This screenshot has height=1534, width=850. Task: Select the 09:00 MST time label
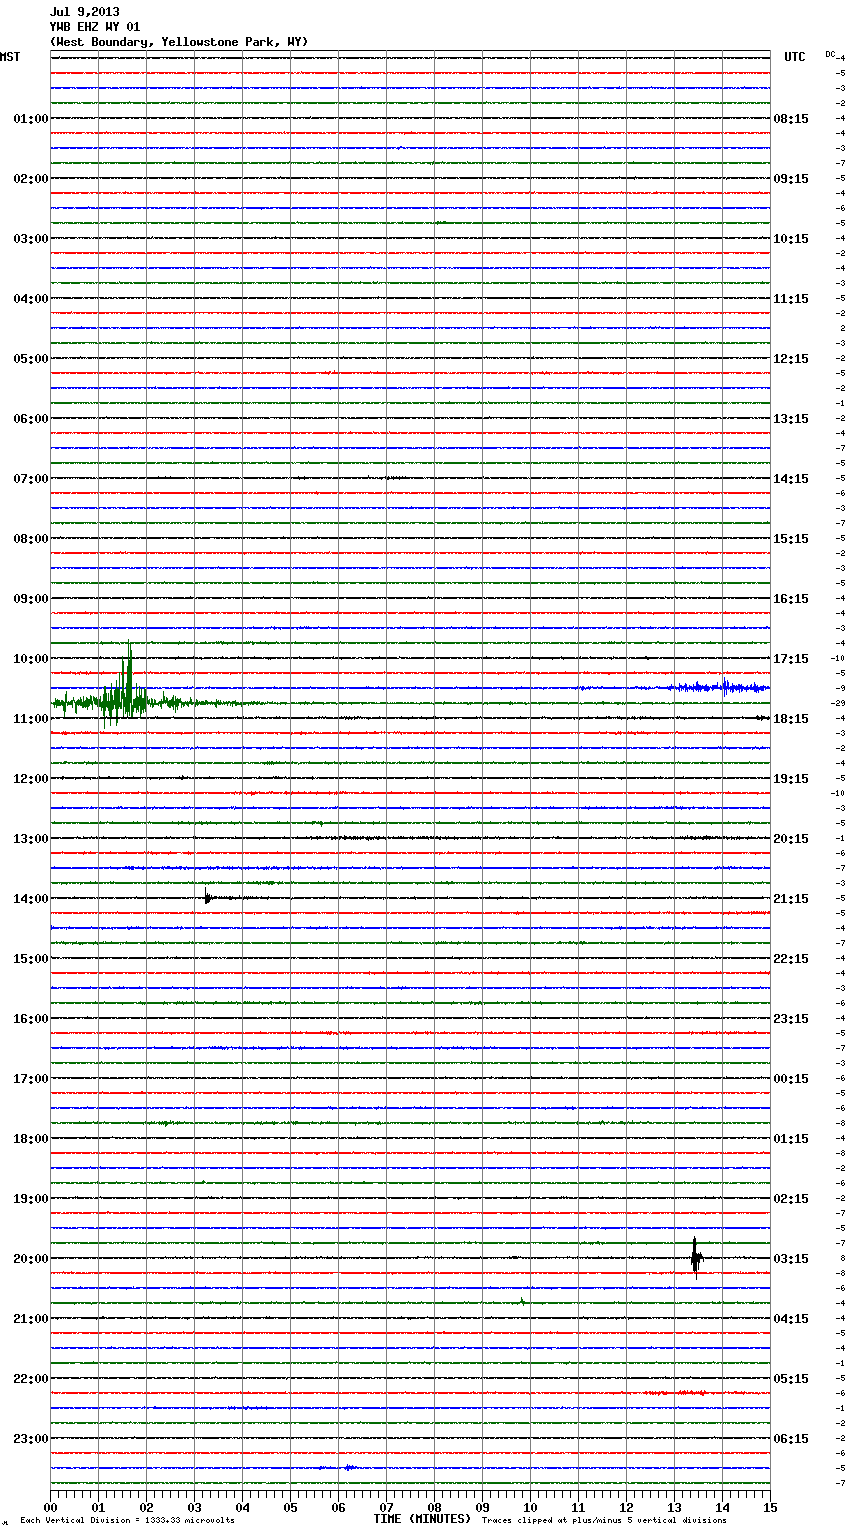pyautogui.click(x=30, y=599)
